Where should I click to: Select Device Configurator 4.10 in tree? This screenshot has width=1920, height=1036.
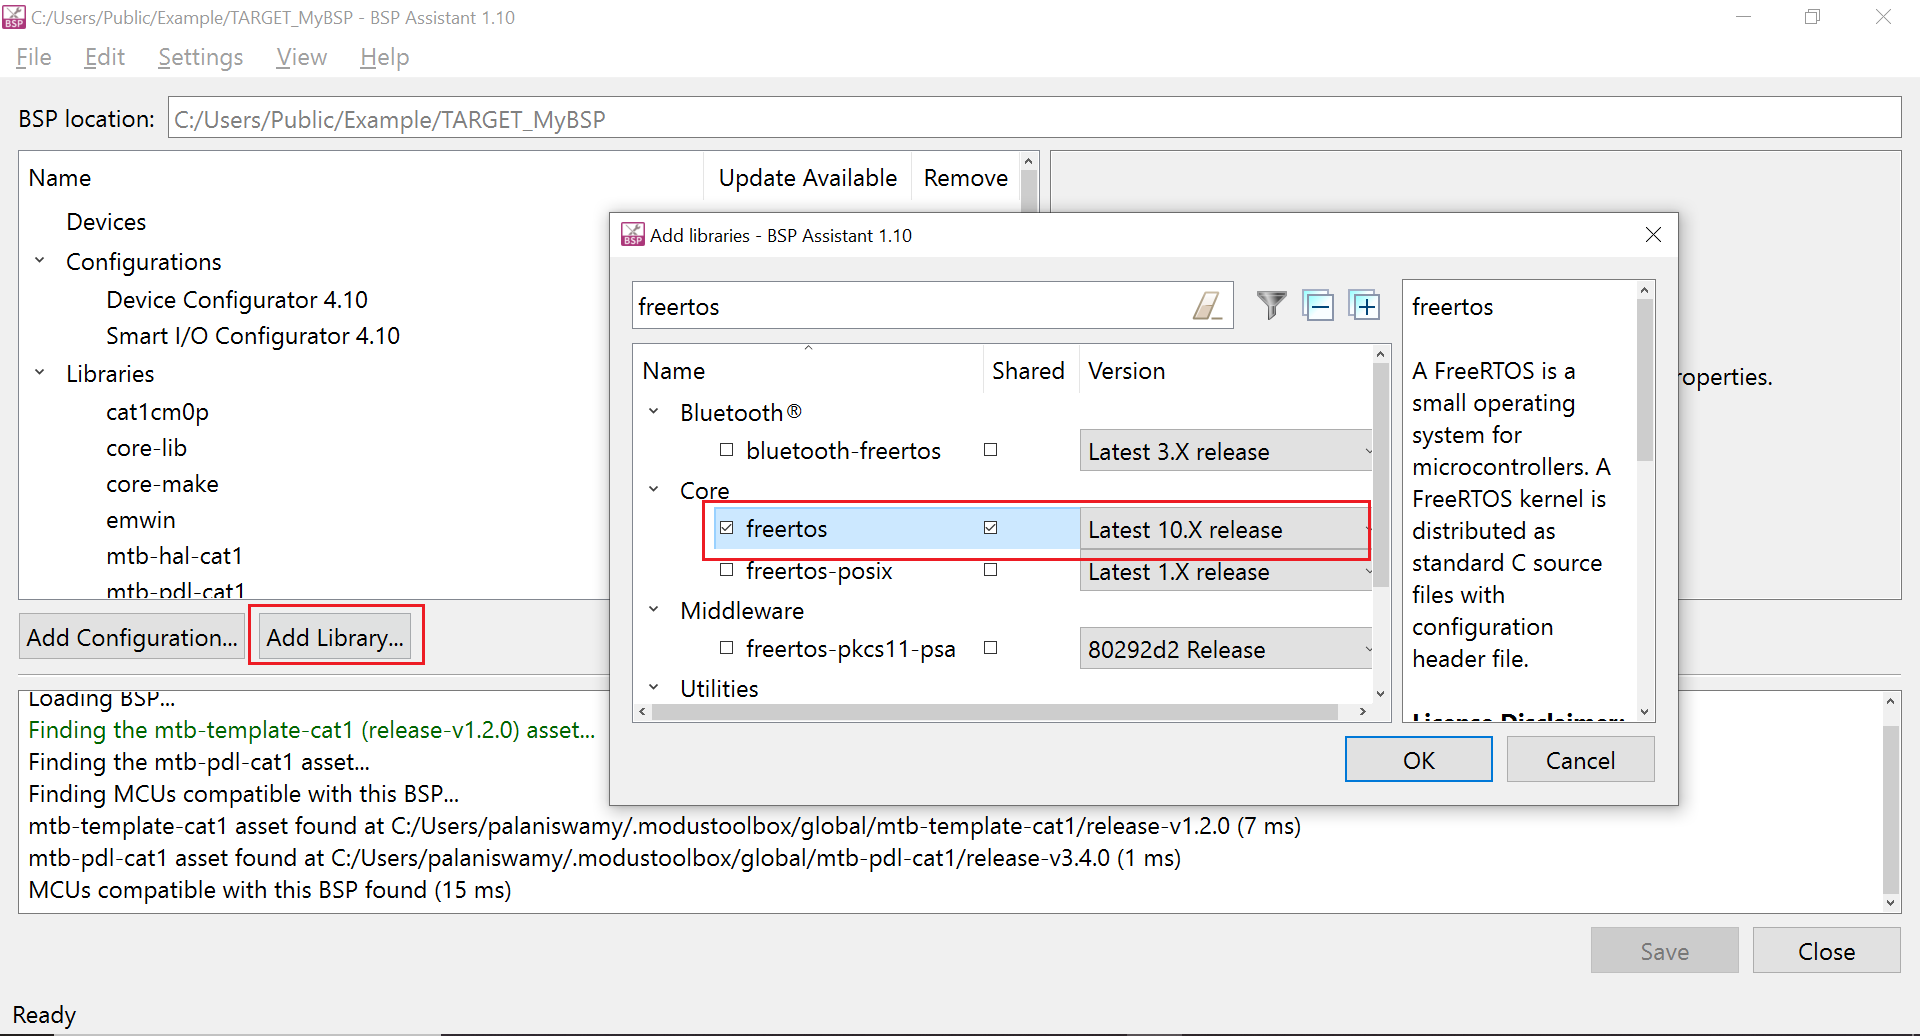point(237,299)
